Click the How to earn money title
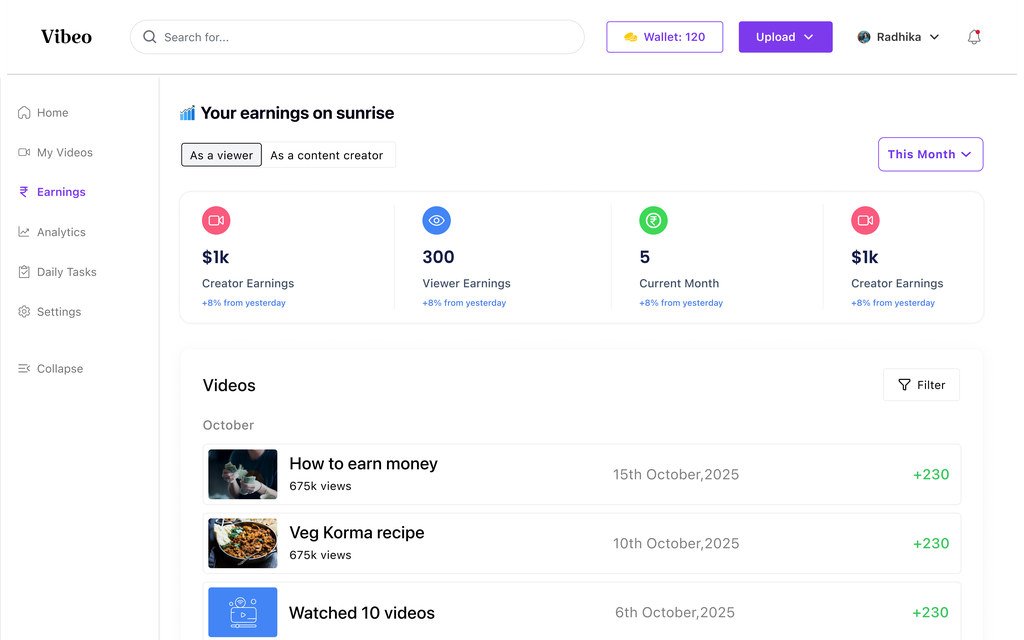This screenshot has width=1024, height=640. (363, 463)
